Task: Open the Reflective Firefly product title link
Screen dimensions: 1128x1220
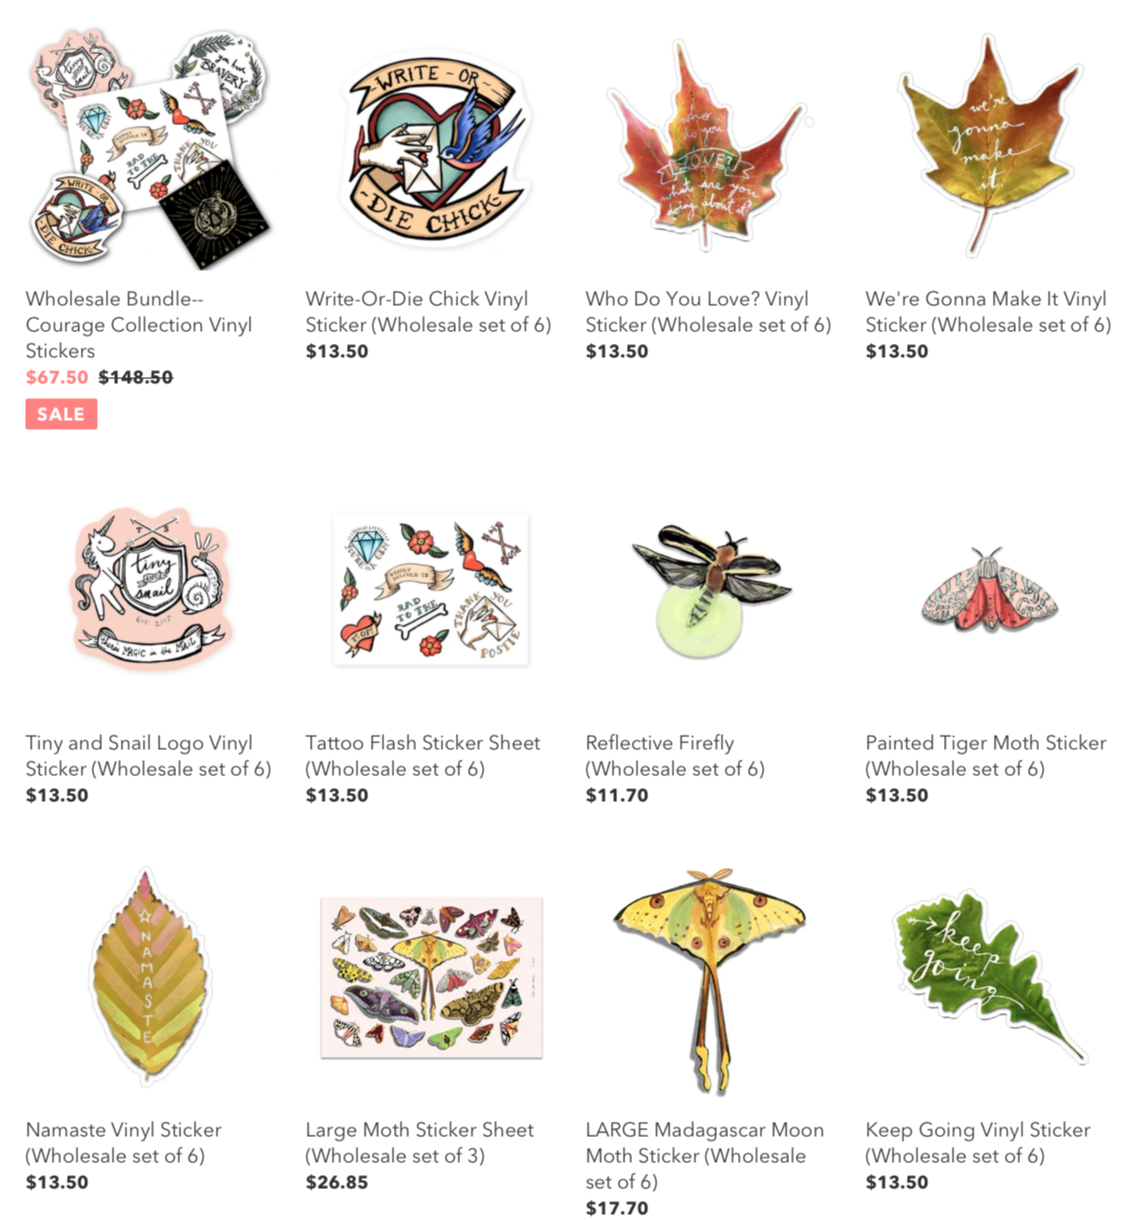Action: (675, 755)
